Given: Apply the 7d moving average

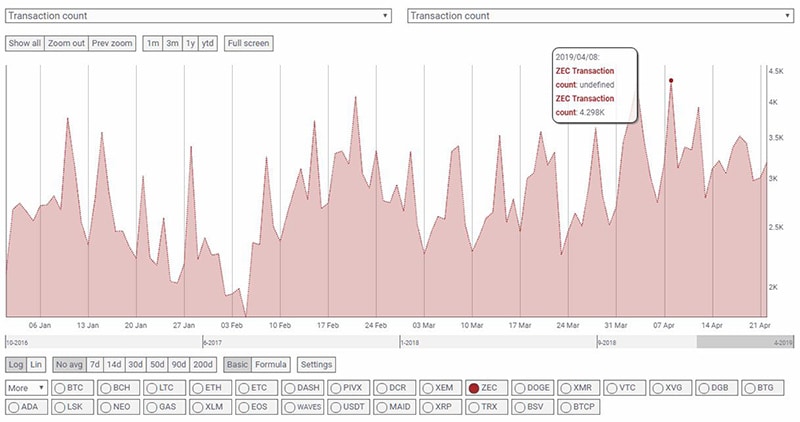Looking at the screenshot, I should [95, 364].
